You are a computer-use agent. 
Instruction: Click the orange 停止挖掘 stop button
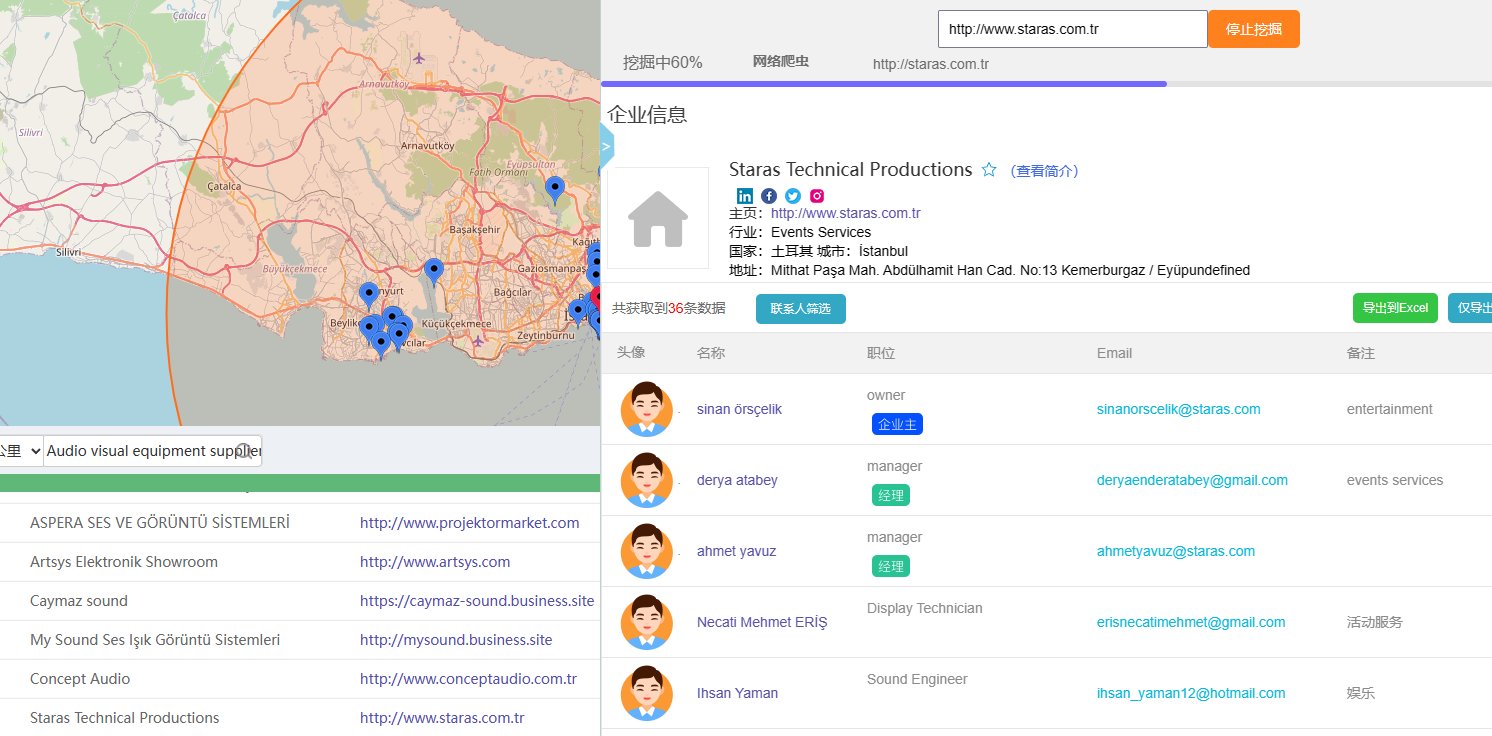(x=1254, y=29)
